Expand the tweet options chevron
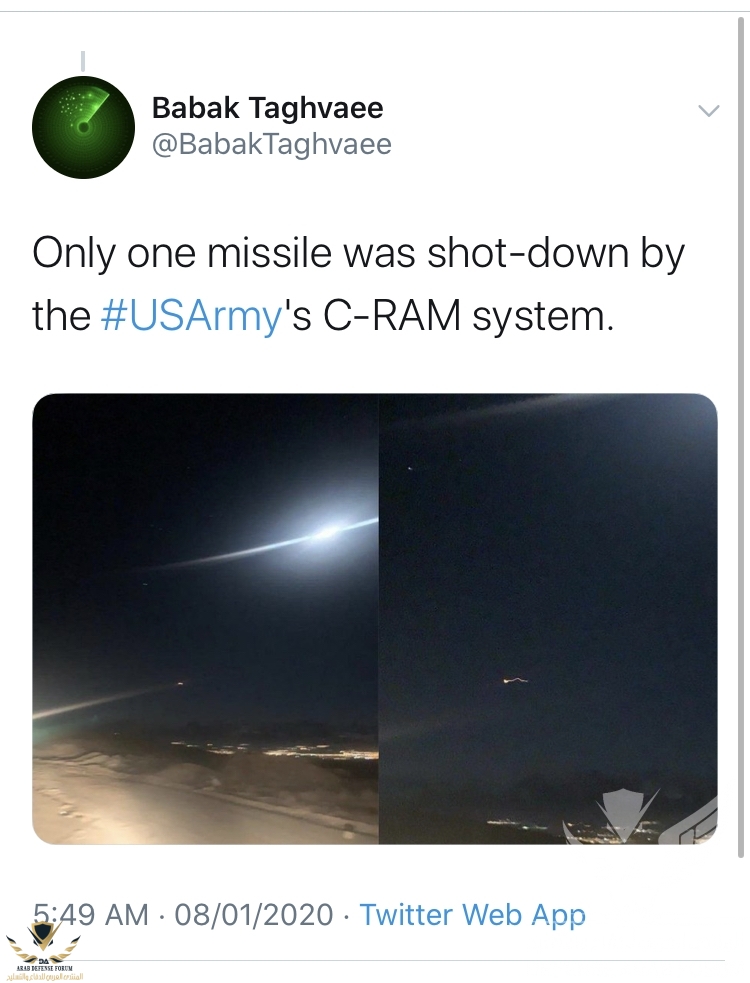The image size is (750, 983). 708,110
